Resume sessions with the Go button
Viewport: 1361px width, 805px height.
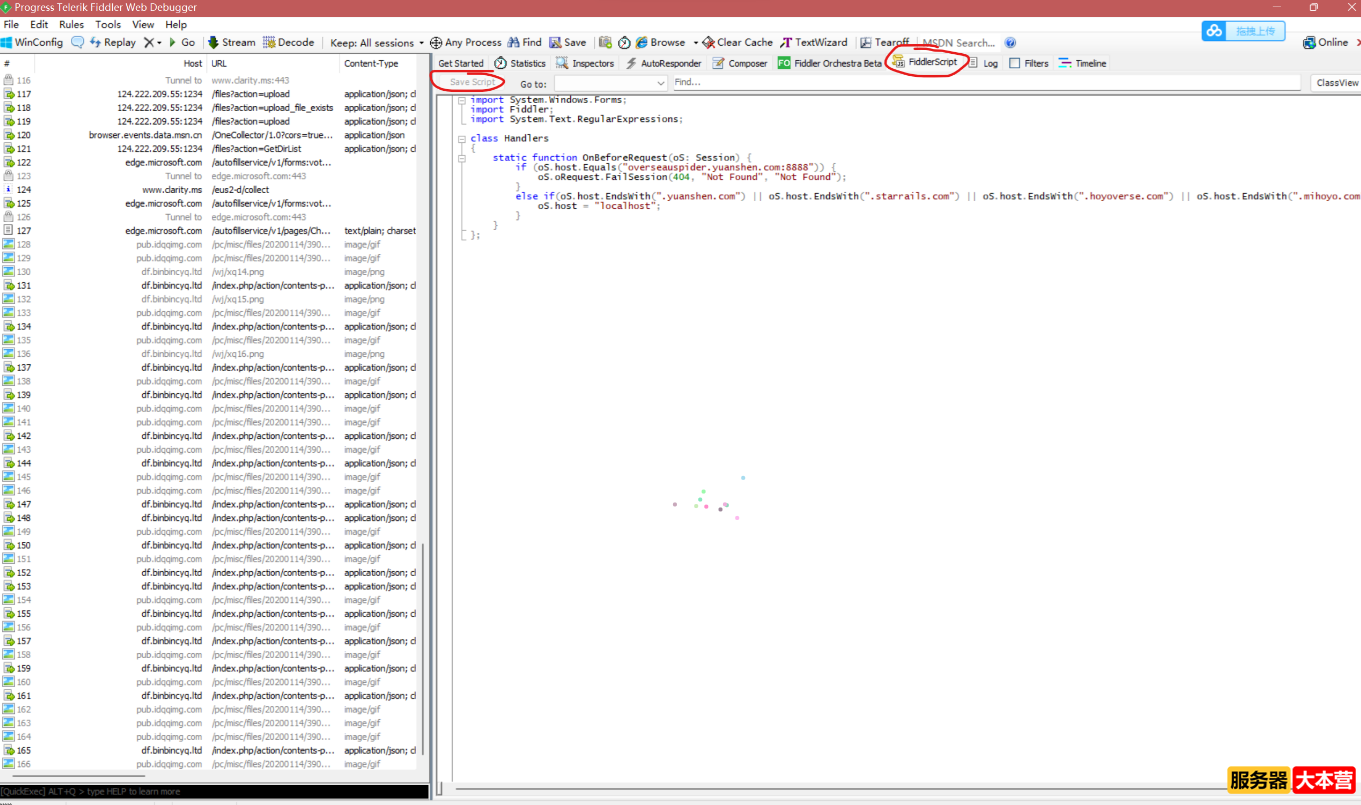click(x=181, y=43)
